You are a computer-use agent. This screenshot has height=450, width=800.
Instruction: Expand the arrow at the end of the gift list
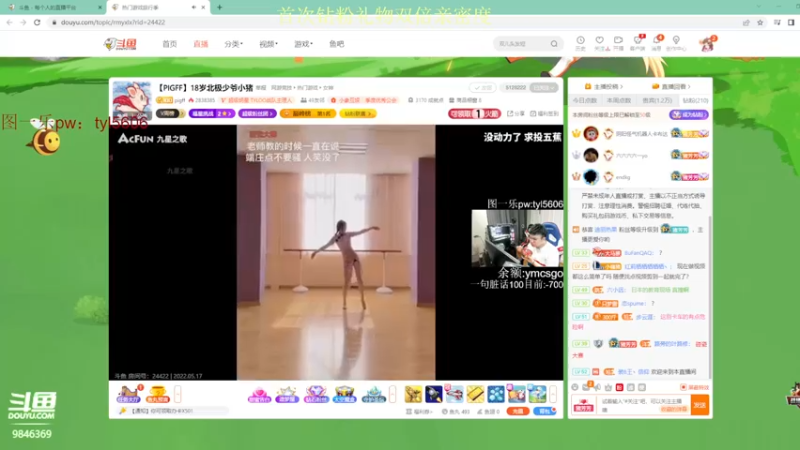click(553, 394)
